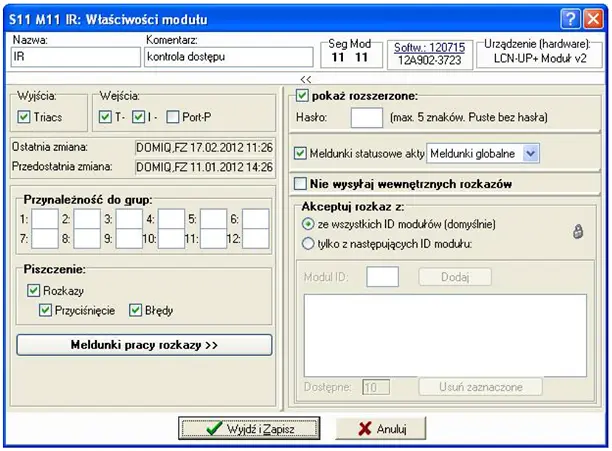Open the Meldunki globalne dropdown
Screen dimensions: 612x451
pyautogui.click(x=531, y=153)
